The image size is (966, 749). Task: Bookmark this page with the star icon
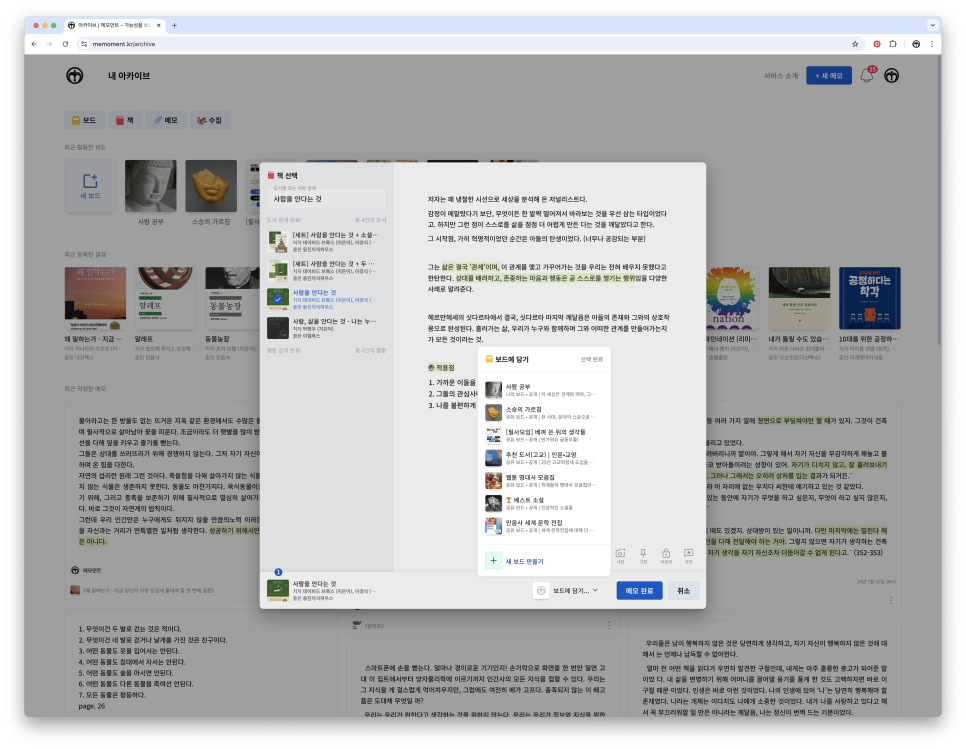855,44
